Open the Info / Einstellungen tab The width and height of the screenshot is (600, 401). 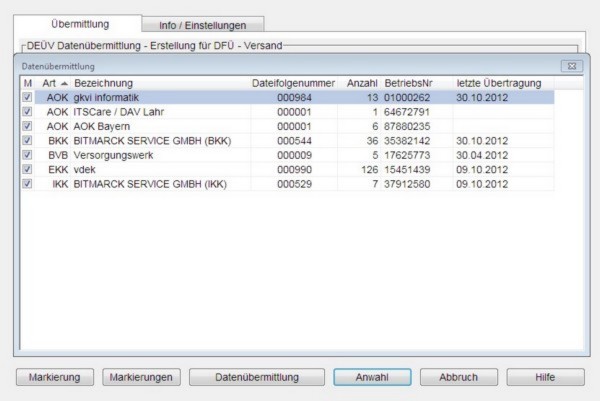click(202, 25)
